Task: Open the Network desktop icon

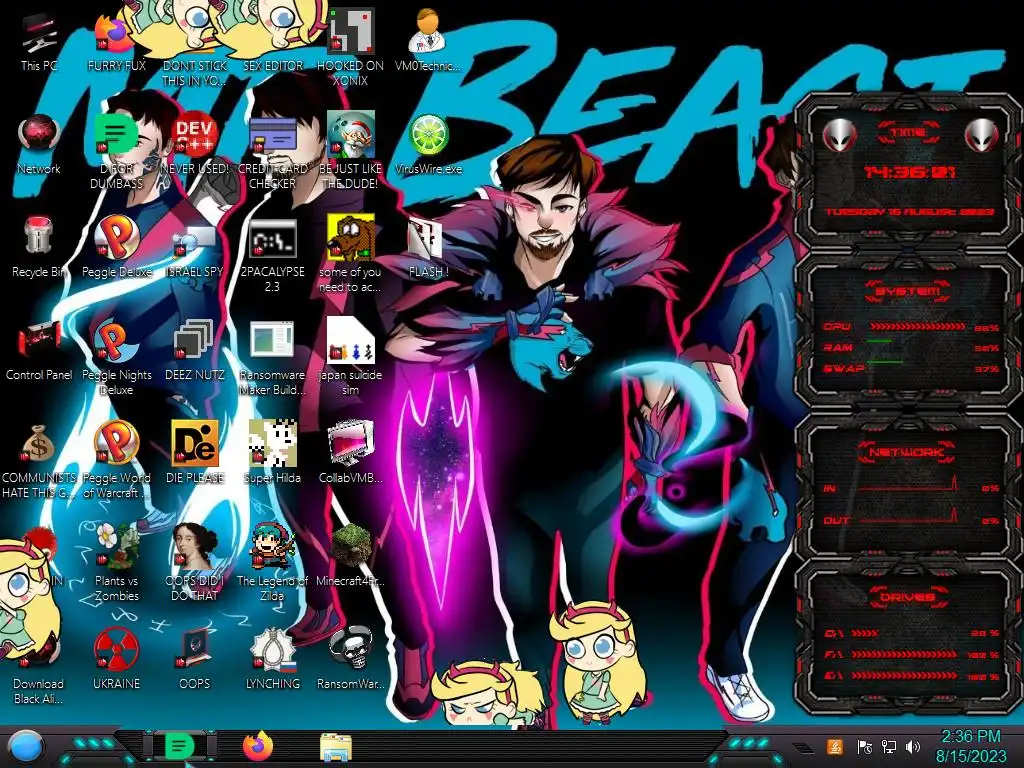Action: 39,136
